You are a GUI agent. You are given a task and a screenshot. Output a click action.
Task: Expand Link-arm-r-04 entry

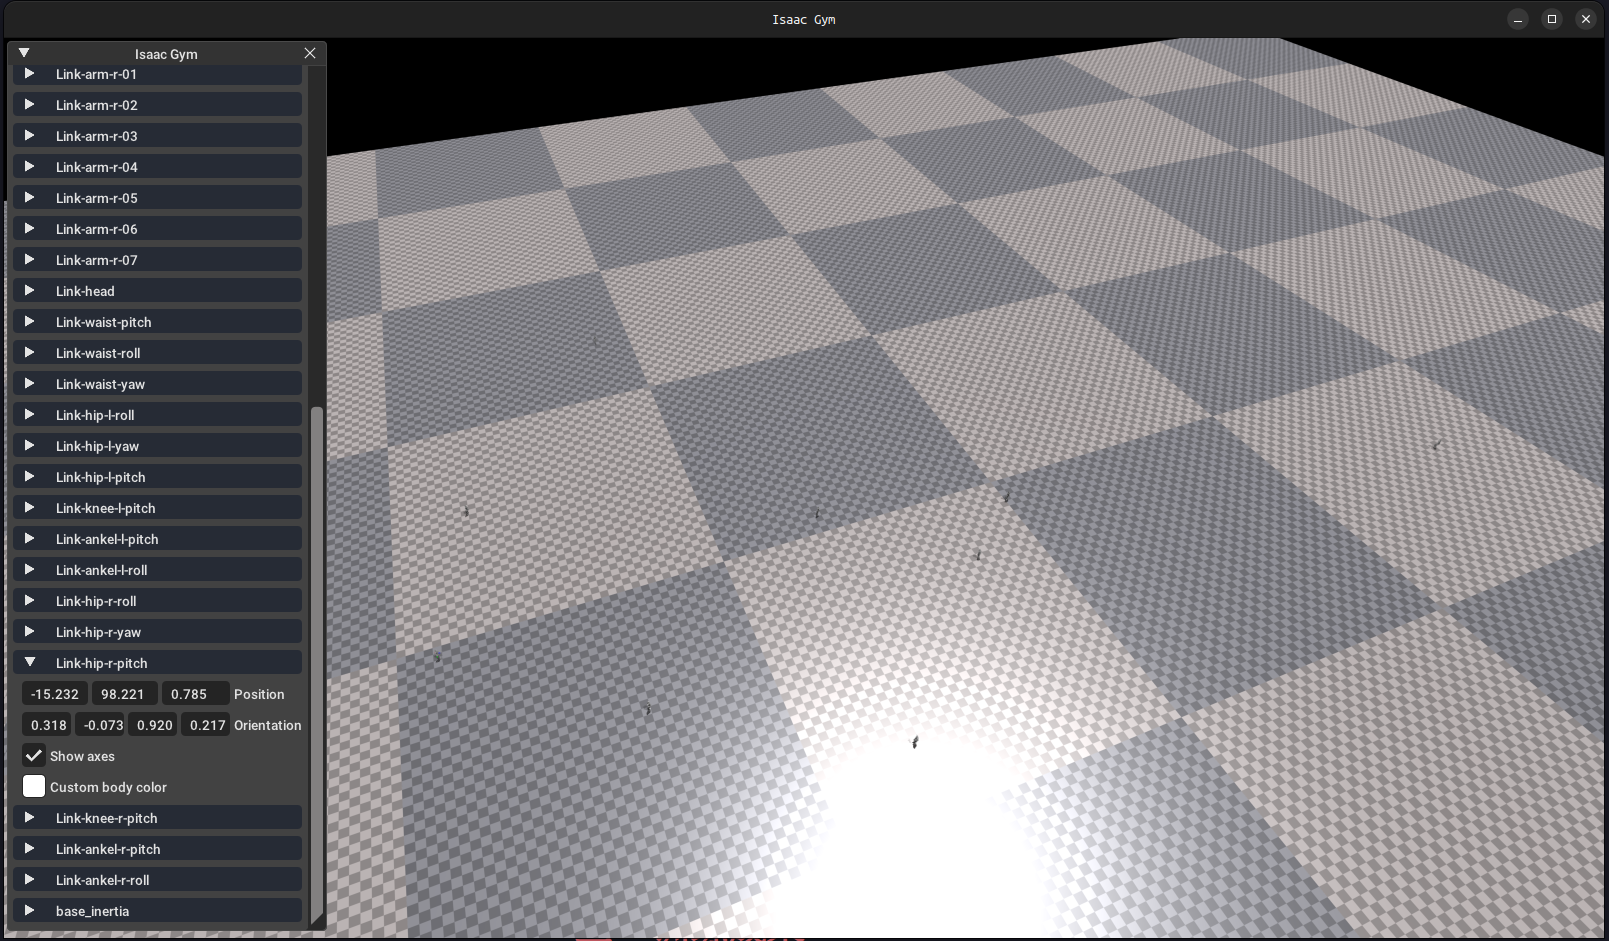(x=157, y=167)
